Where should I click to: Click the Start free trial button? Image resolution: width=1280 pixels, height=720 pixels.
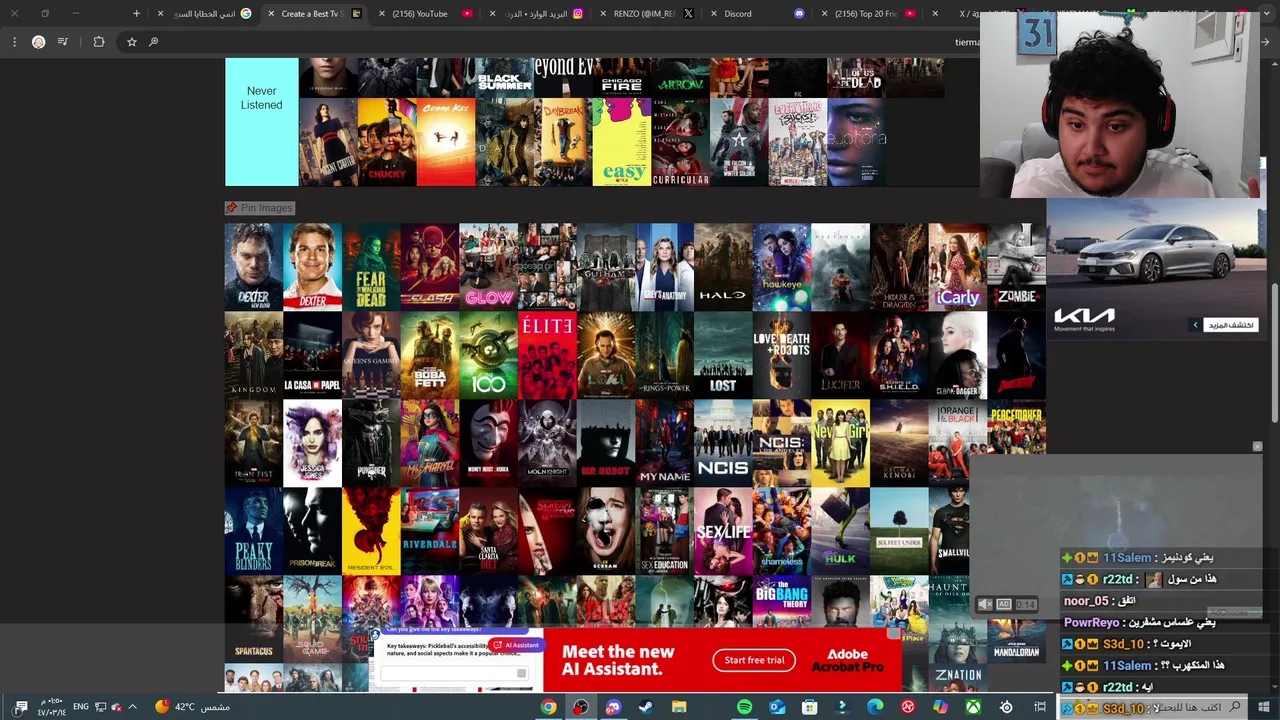point(754,660)
